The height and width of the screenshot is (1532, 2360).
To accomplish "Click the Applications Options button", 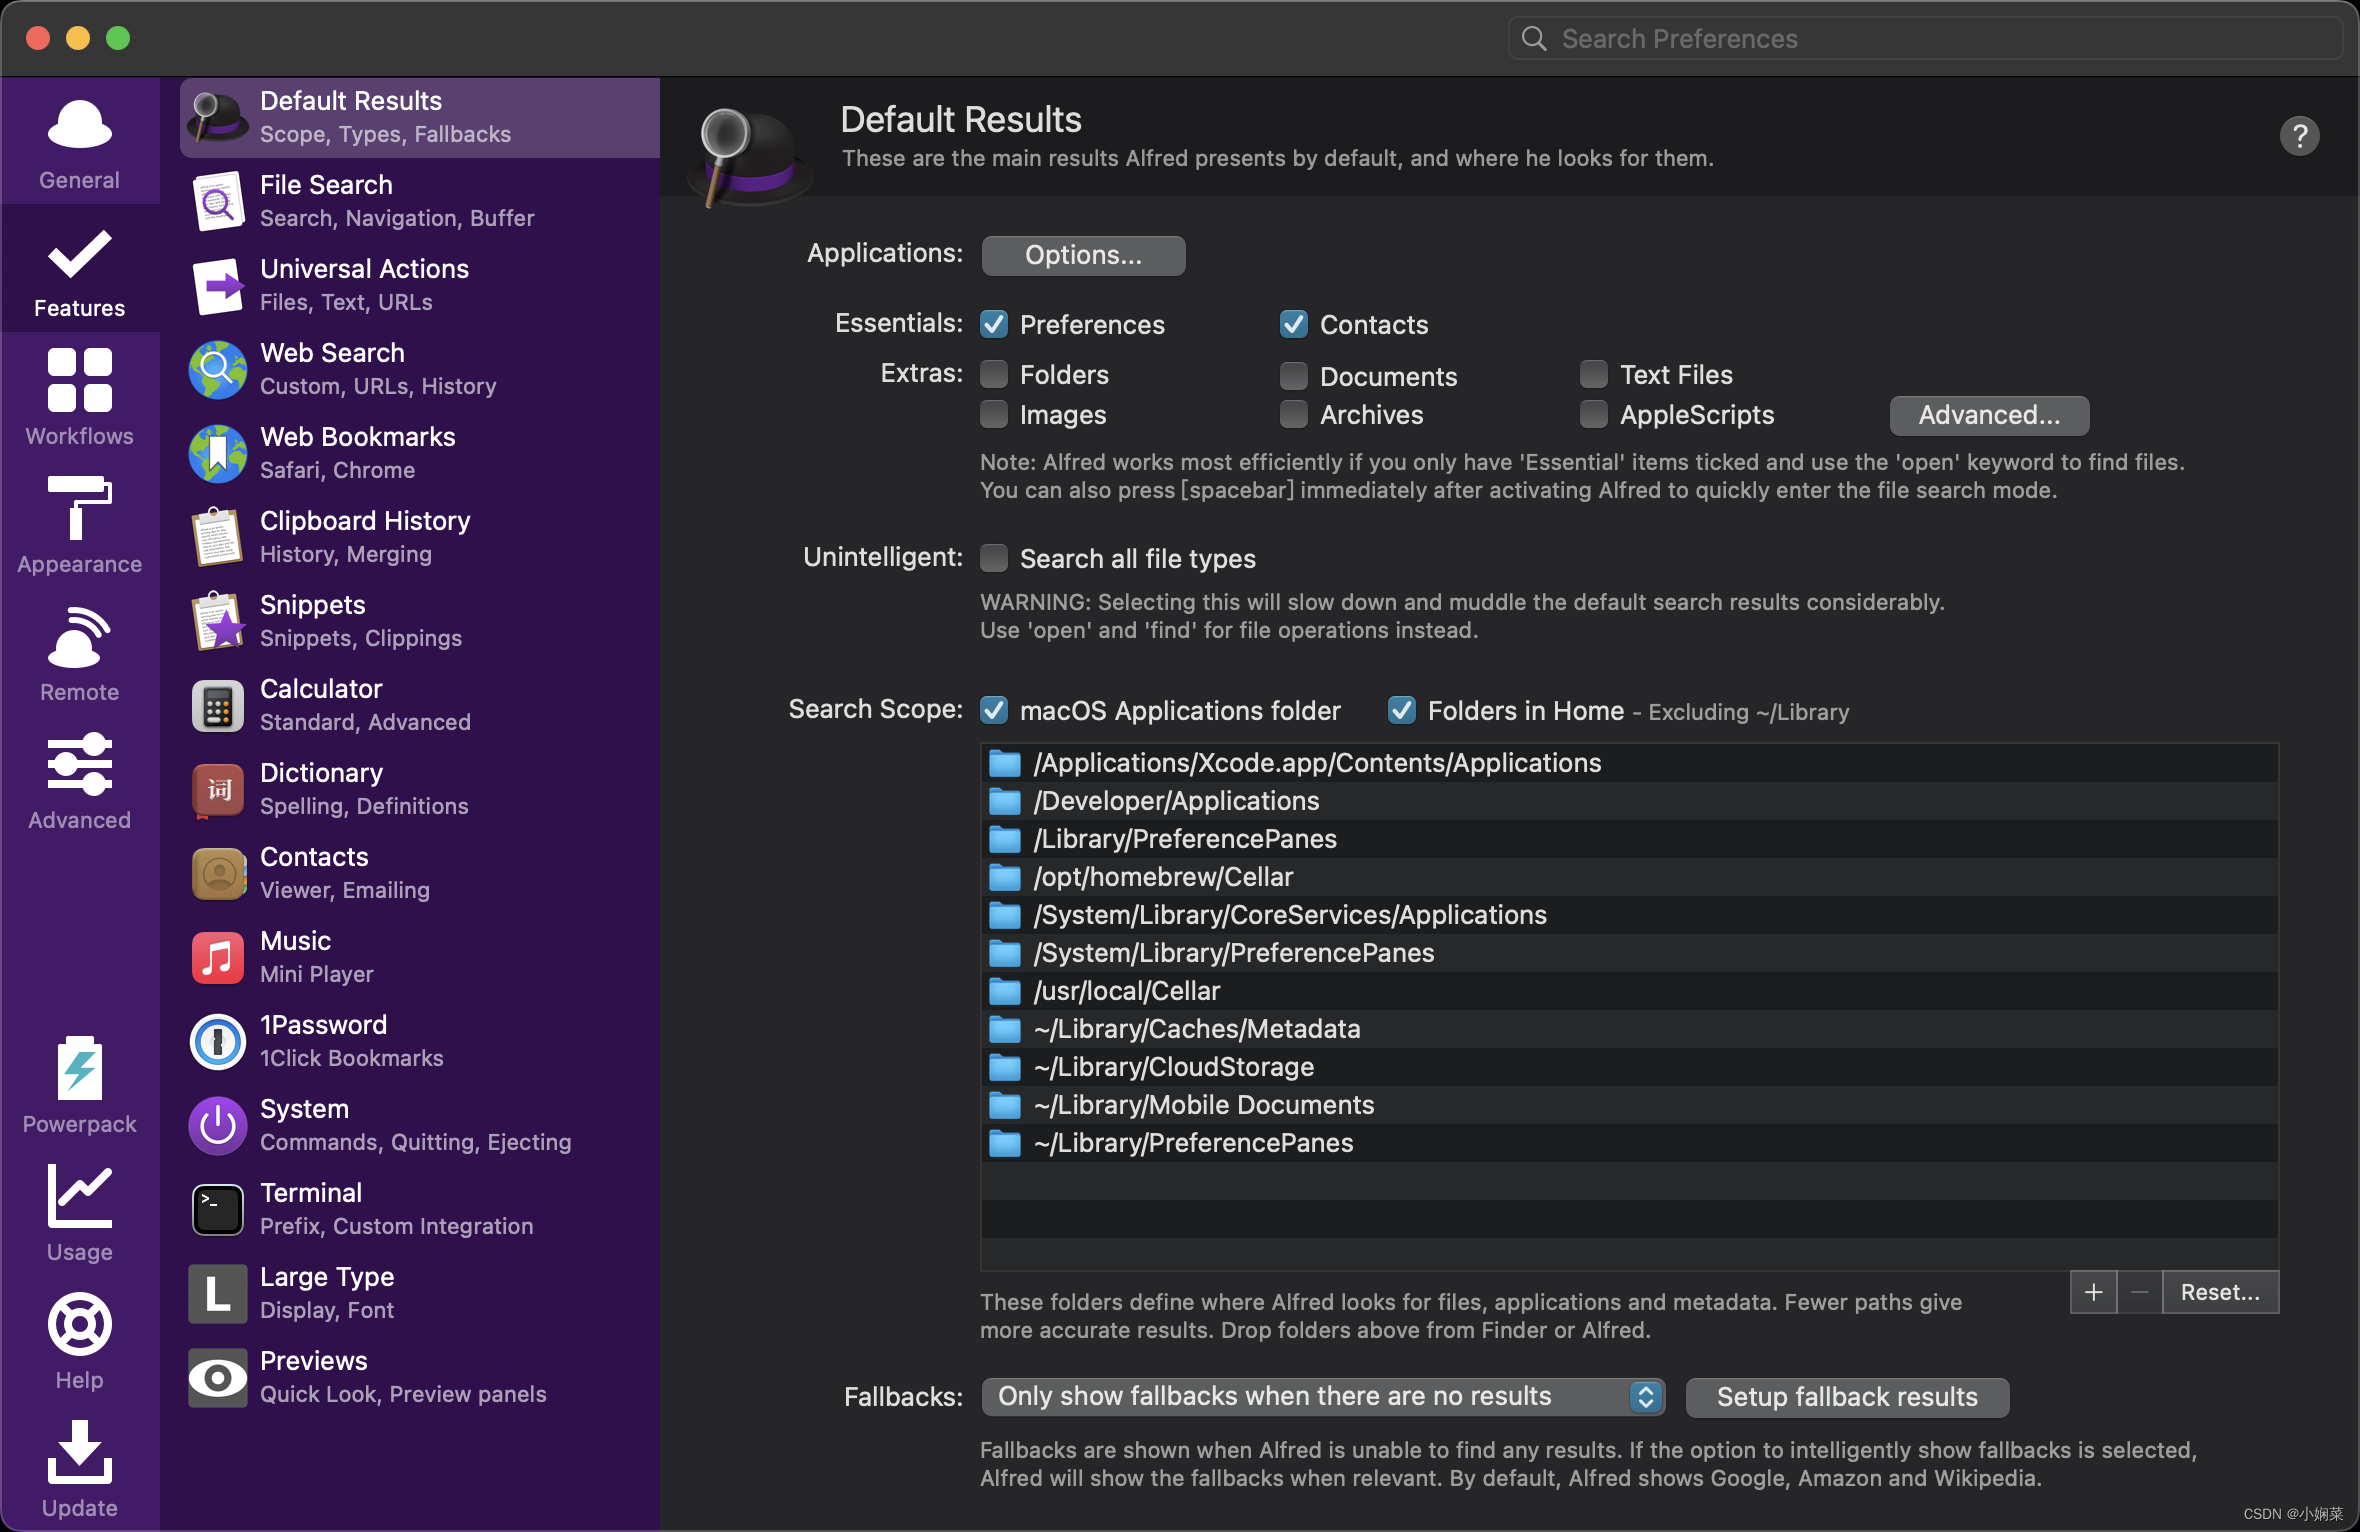I will pos(1083,255).
